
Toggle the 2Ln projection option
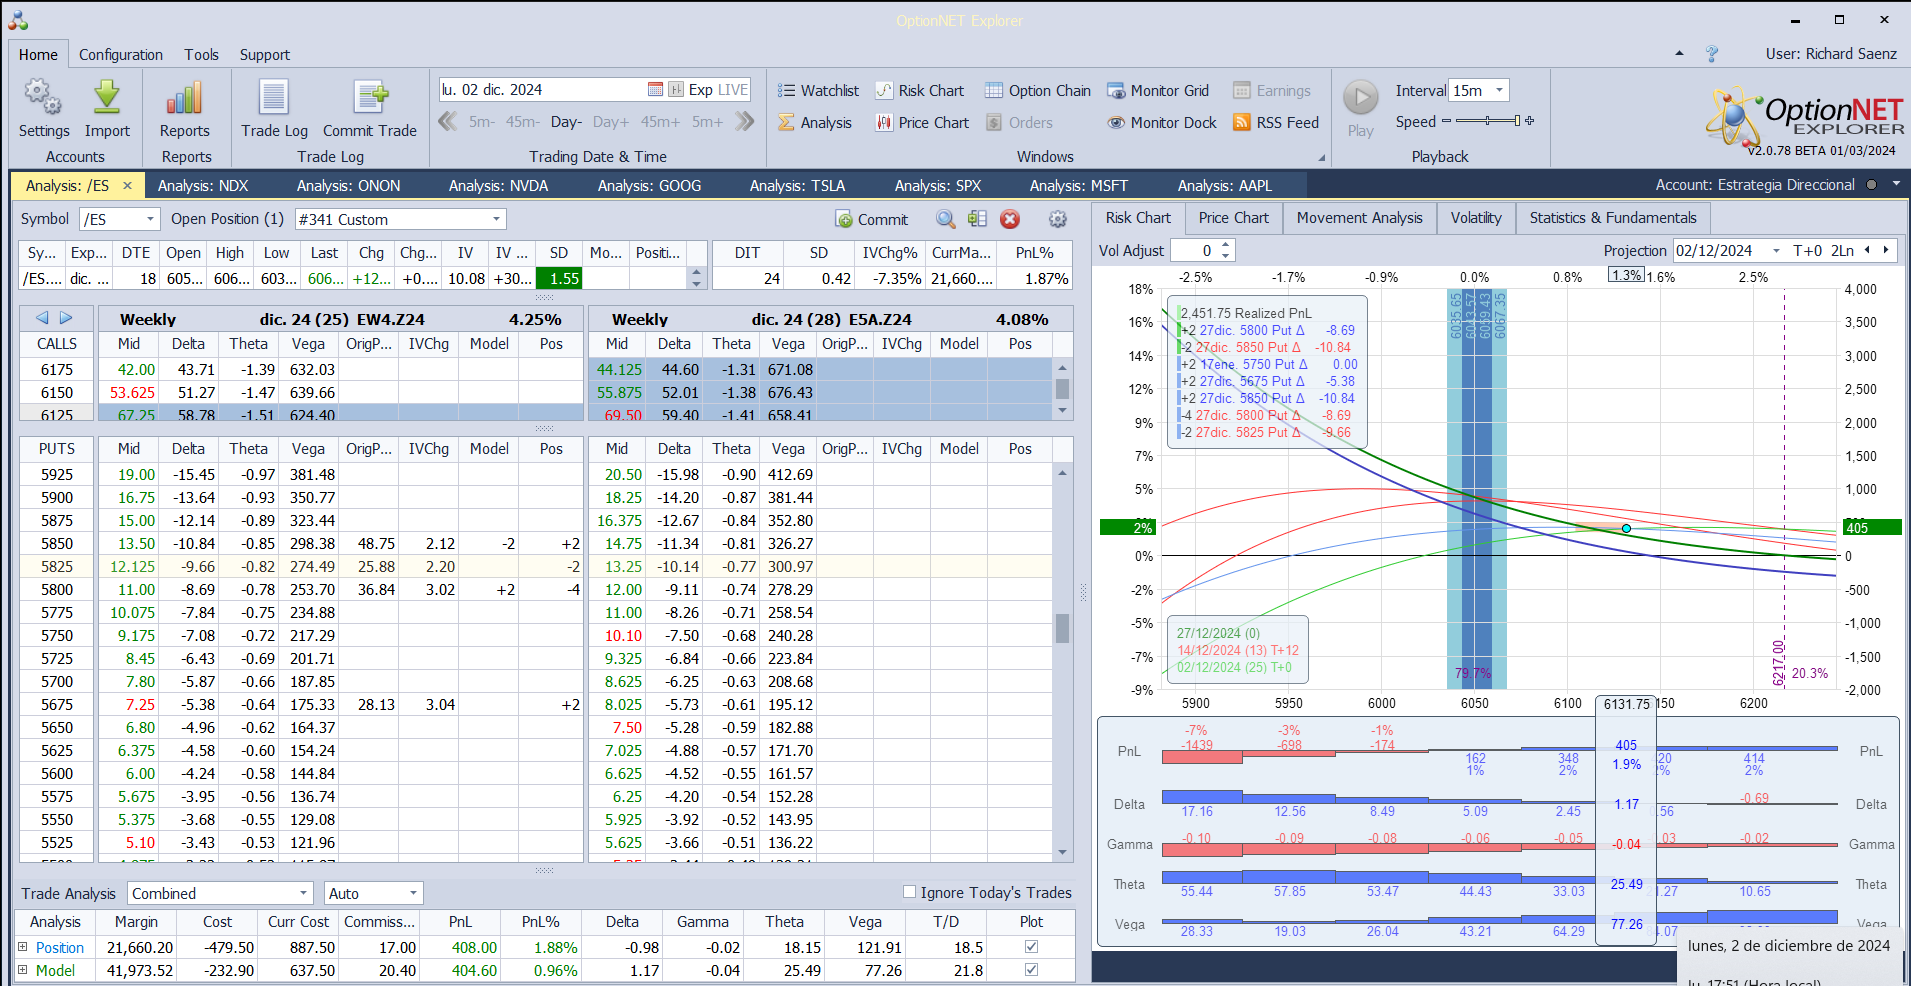1842,251
